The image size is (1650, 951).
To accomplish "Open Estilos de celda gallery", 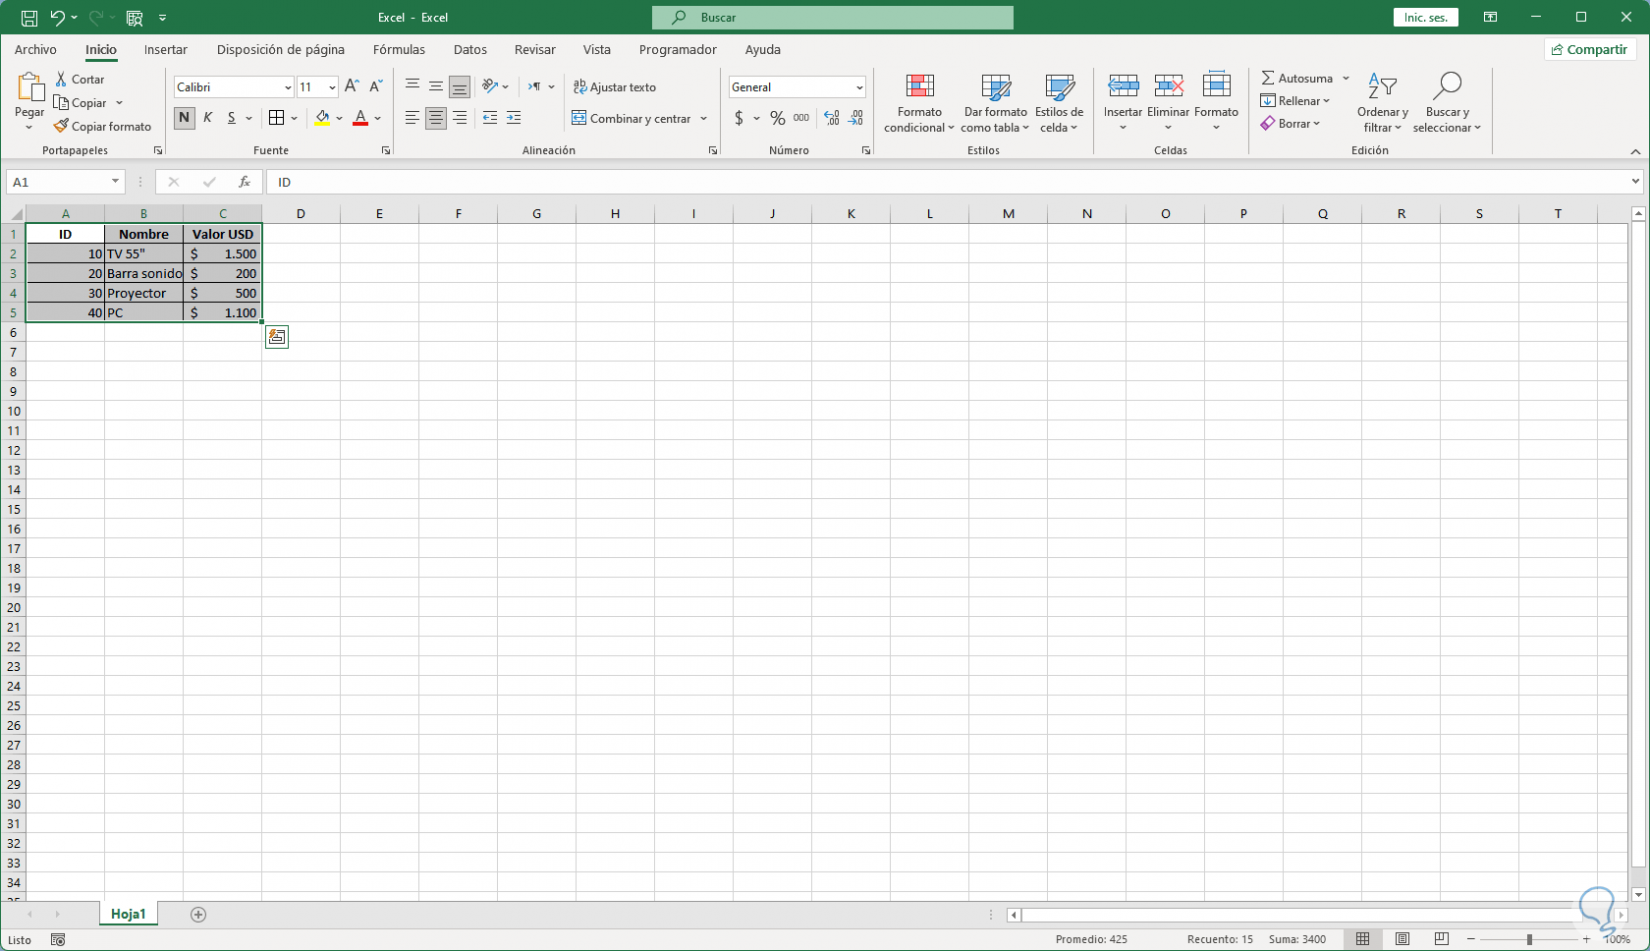I will 1059,103.
